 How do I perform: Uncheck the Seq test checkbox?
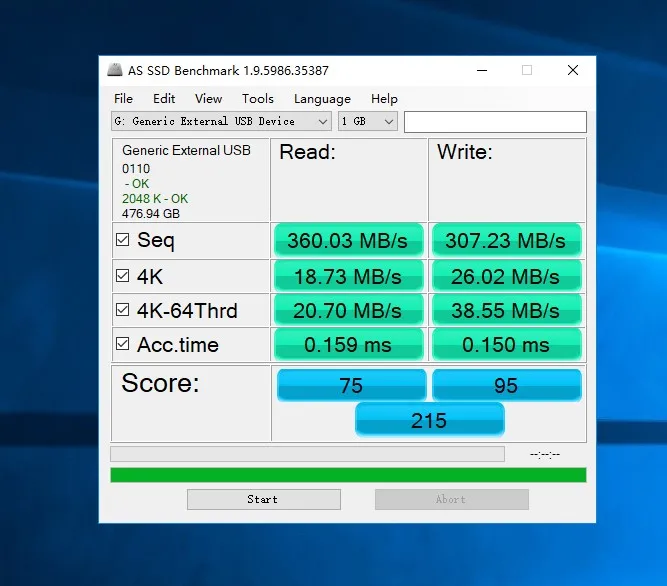pyautogui.click(x=123, y=239)
